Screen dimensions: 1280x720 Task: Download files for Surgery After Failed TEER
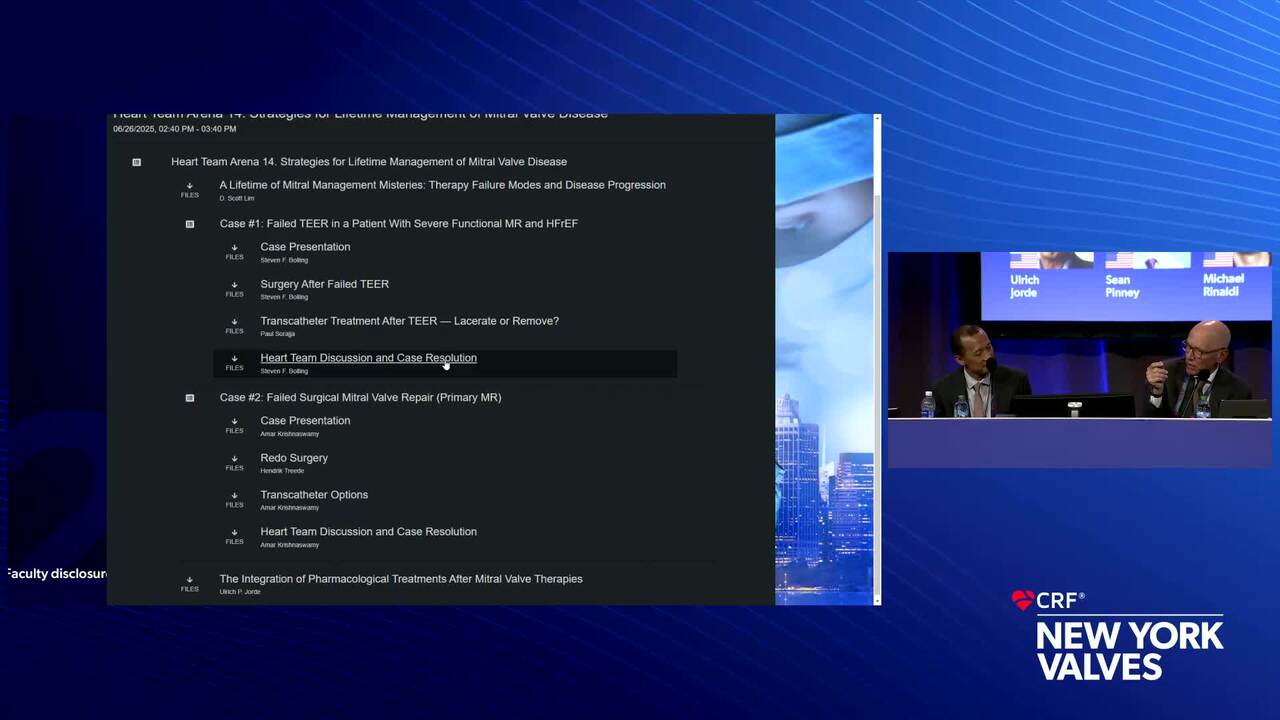(x=234, y=289)
